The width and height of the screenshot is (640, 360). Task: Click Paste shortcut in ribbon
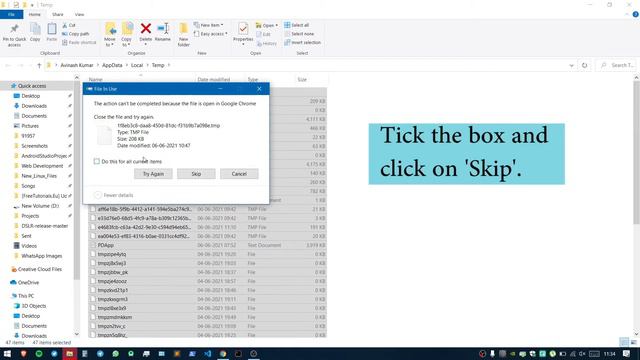[x=80, y=42]
